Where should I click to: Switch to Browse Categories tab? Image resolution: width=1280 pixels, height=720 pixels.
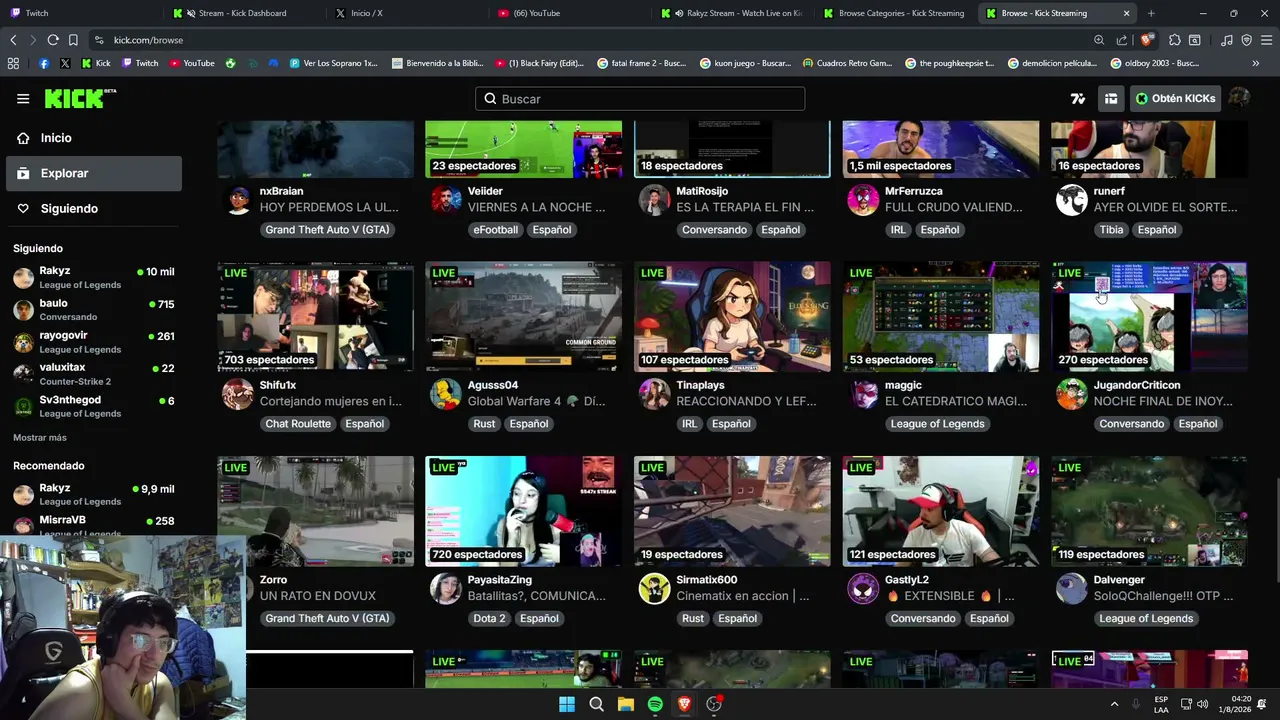coord(893,13)
